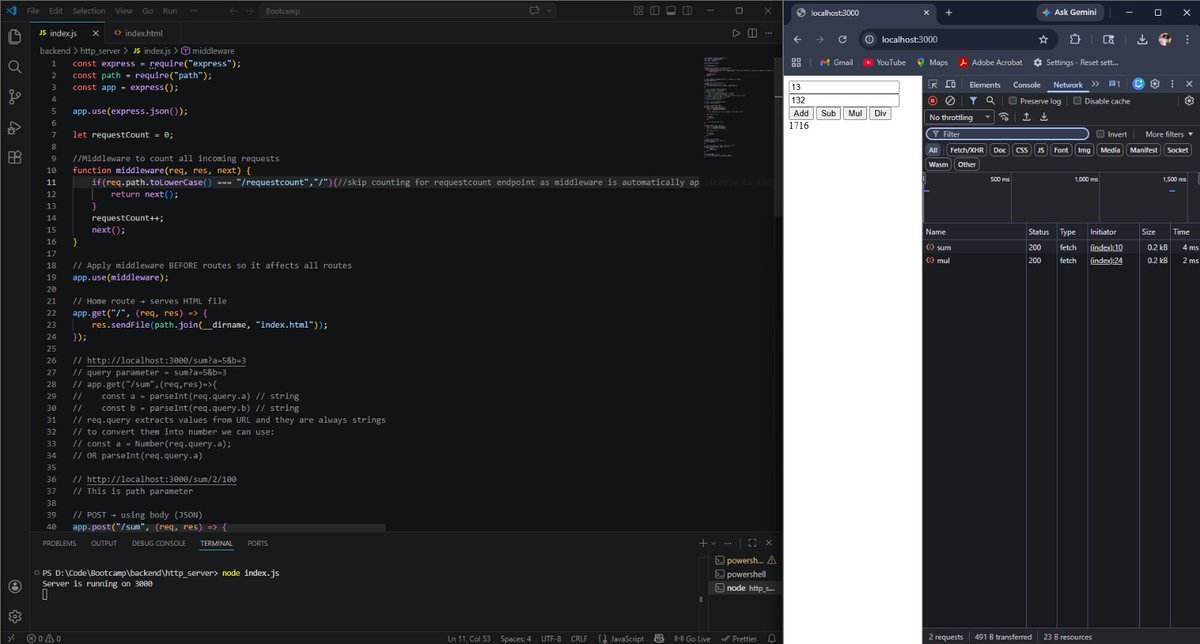This screenshot has width=1200, height=644.
Task: Reload the localhost:3000 page
Action: click(x=843, y=40)
